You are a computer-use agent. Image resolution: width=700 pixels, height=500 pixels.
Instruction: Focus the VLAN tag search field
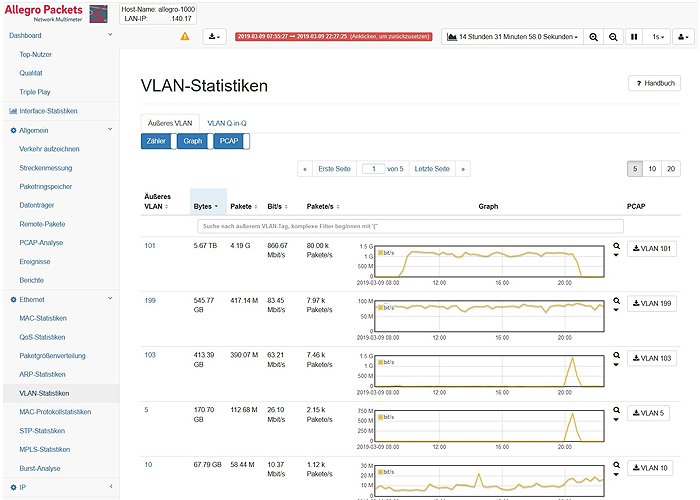click(410, 226)
